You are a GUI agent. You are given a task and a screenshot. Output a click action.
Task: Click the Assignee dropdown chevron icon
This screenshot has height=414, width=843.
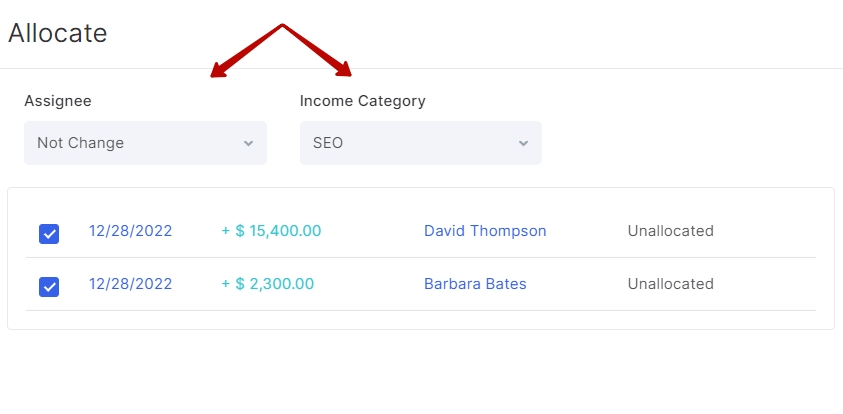point(248,143)
